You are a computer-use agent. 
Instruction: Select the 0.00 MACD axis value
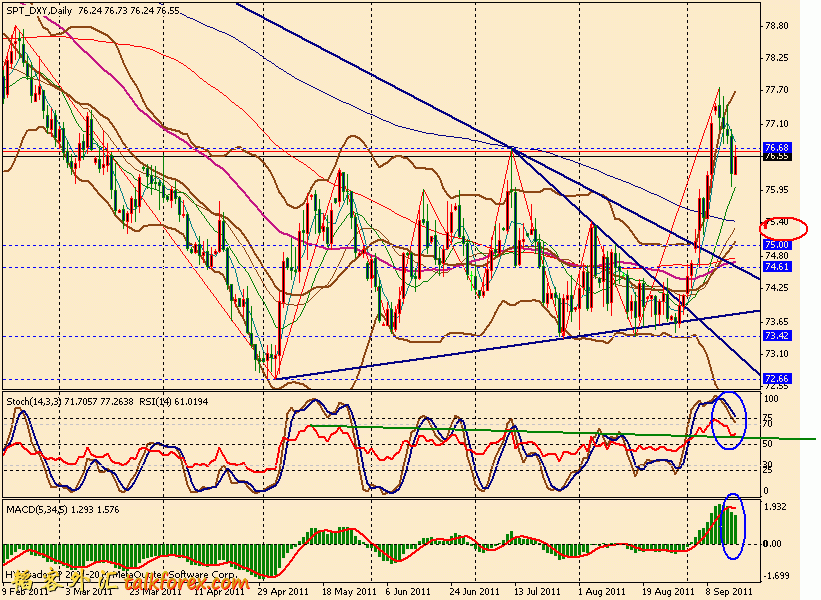pyautogui.click(x=773, y=544)
